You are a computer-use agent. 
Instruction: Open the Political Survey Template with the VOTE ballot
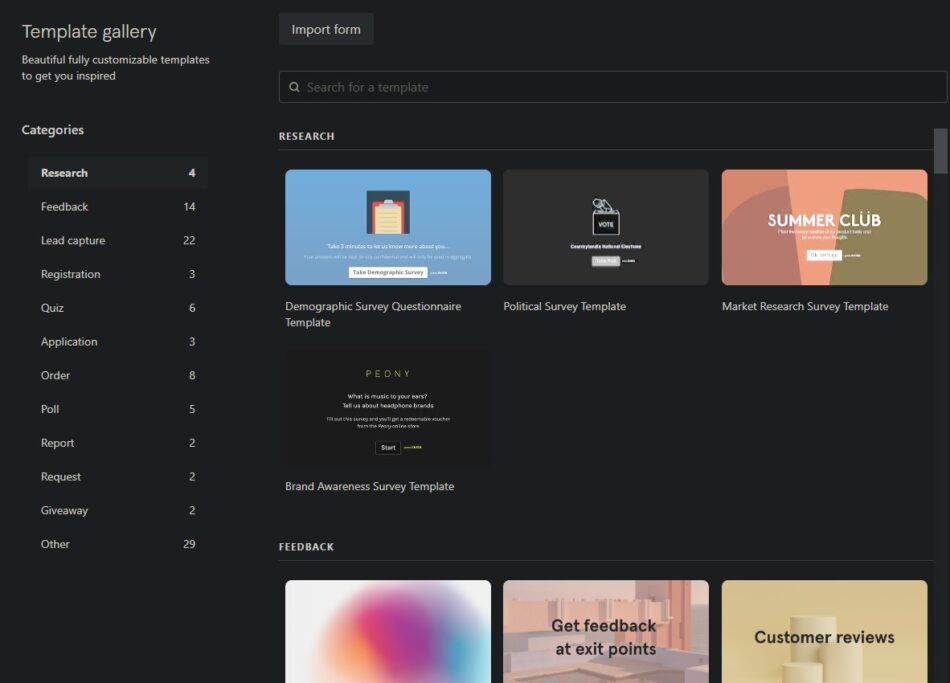click(605, 226)
